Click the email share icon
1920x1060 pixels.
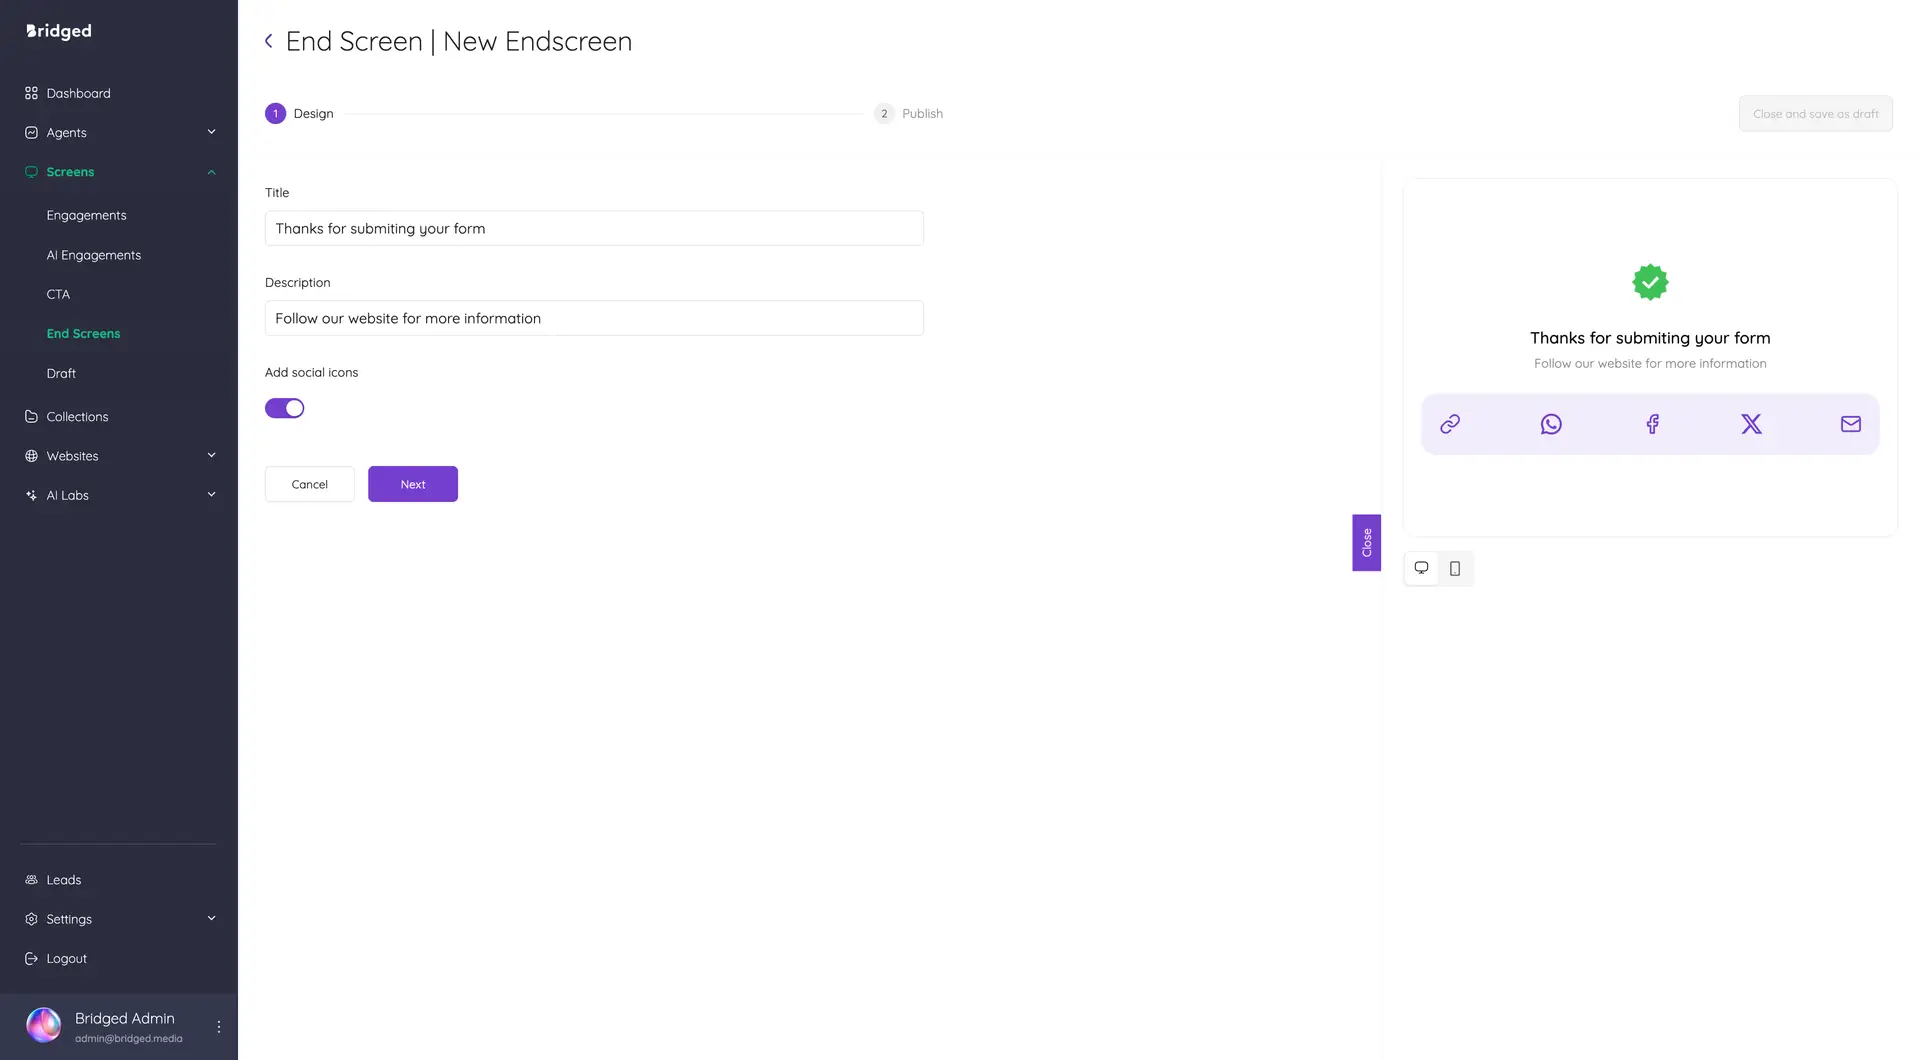1851,424
